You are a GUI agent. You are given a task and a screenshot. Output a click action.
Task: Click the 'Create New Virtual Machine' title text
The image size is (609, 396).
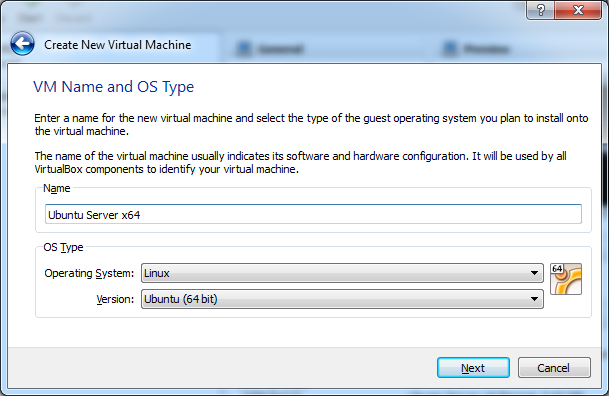[118, 45]
